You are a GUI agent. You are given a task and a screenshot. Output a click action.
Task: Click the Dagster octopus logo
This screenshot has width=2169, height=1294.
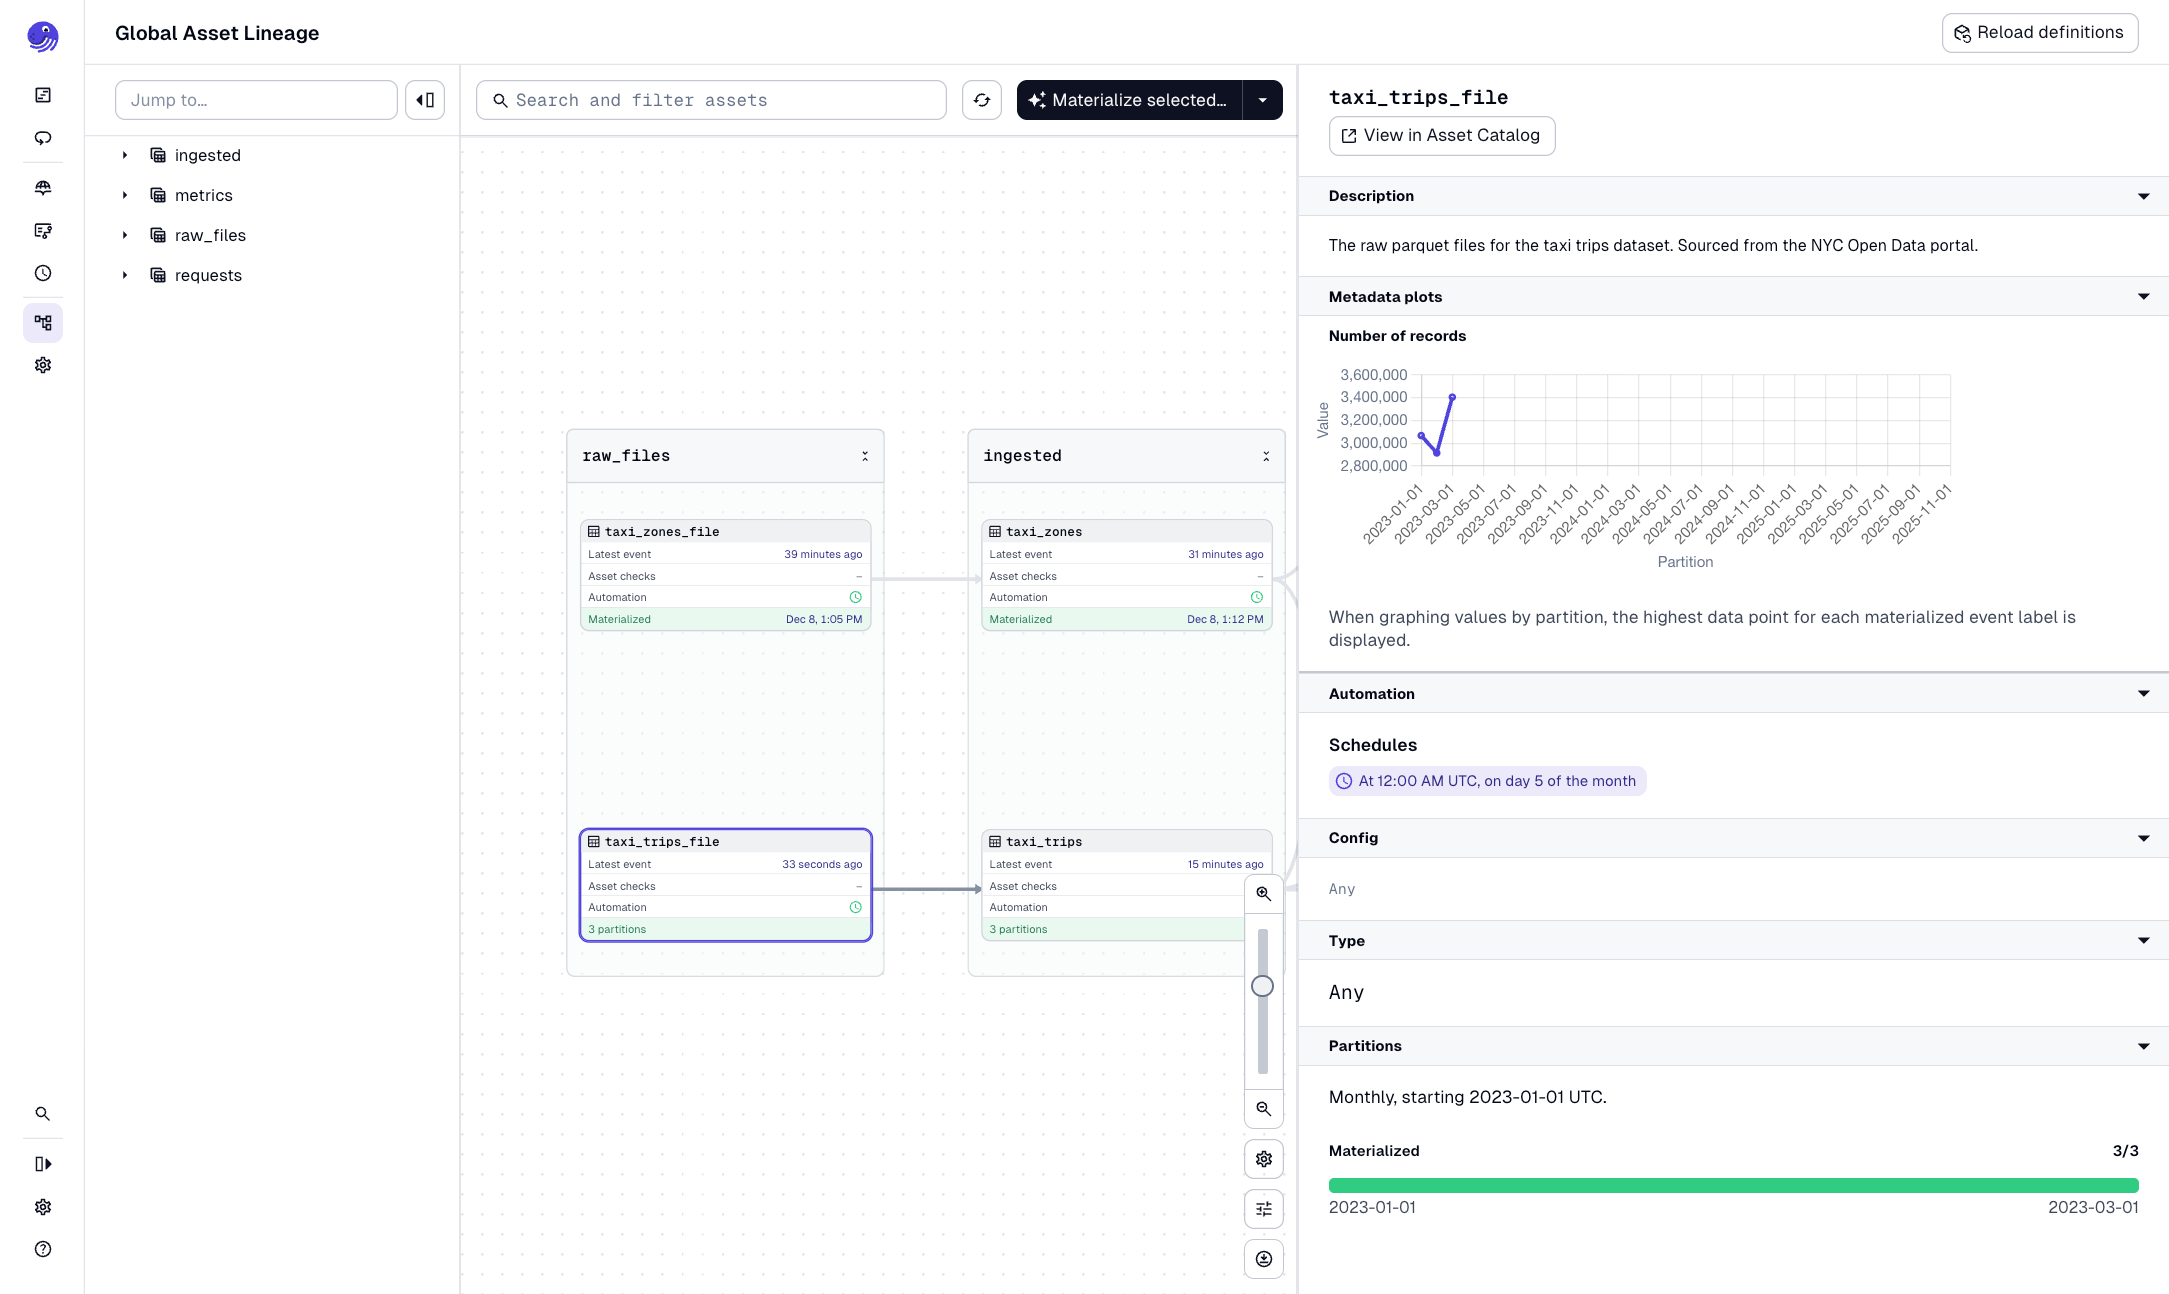point(42,37)
